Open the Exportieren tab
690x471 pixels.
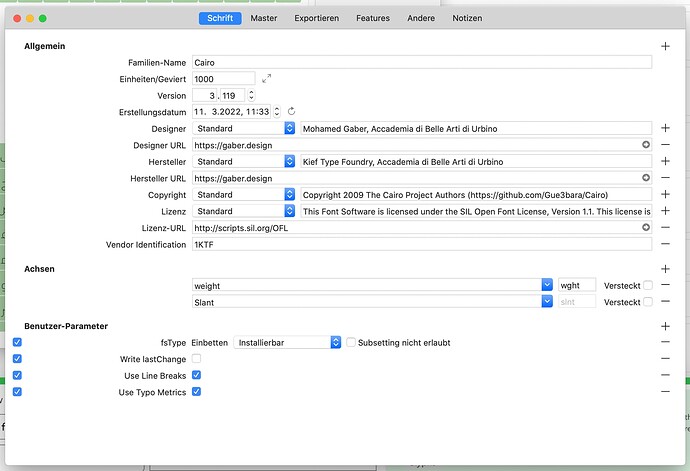pos(316,18)
